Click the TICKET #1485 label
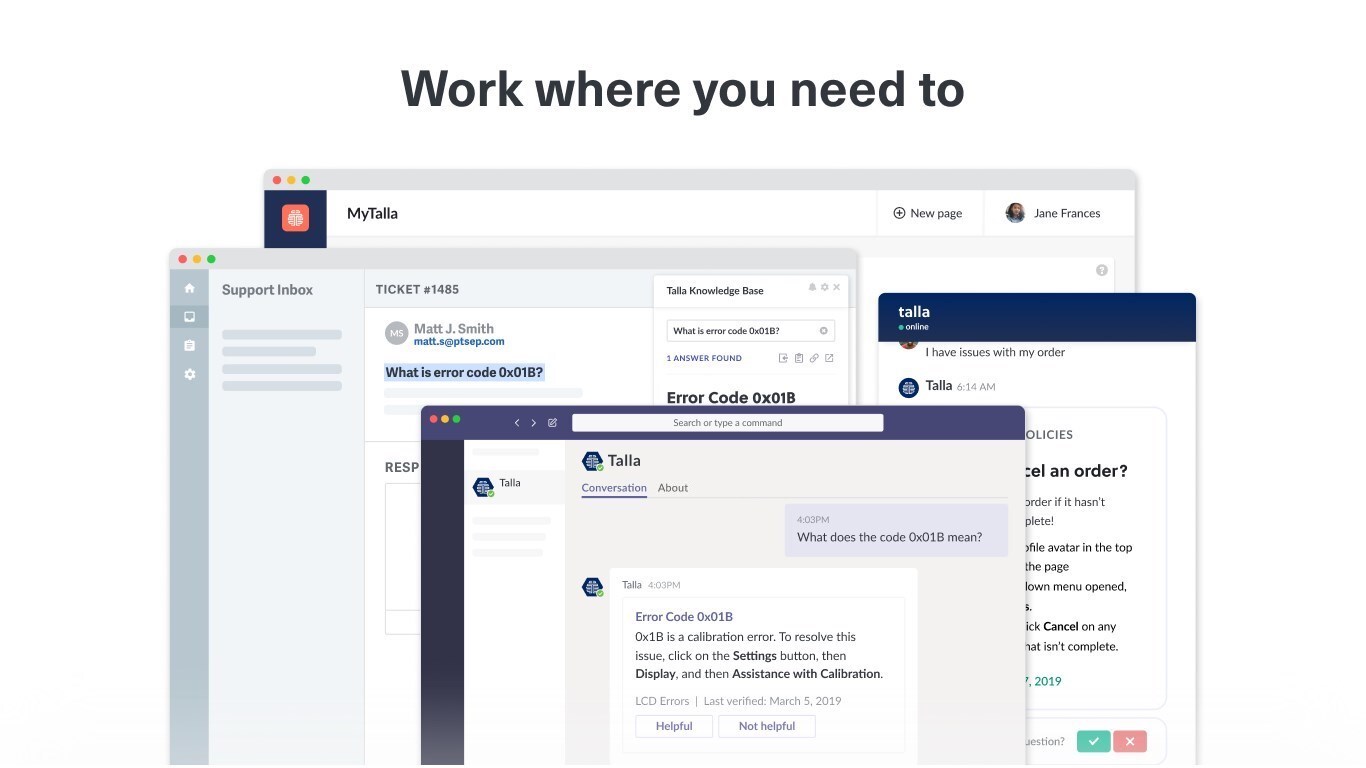 click(x=417, y=290)
